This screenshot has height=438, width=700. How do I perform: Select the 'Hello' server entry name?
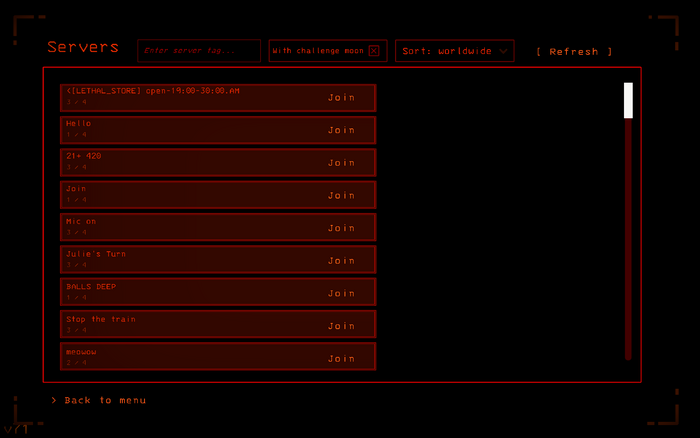(x=79, y=124)
